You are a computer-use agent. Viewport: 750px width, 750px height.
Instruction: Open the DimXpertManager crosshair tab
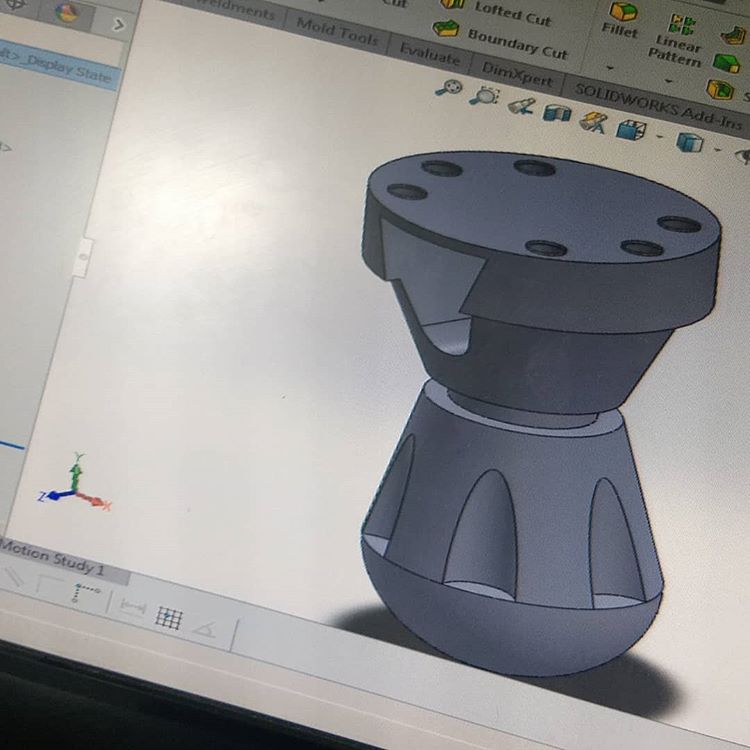click(15, 4)
